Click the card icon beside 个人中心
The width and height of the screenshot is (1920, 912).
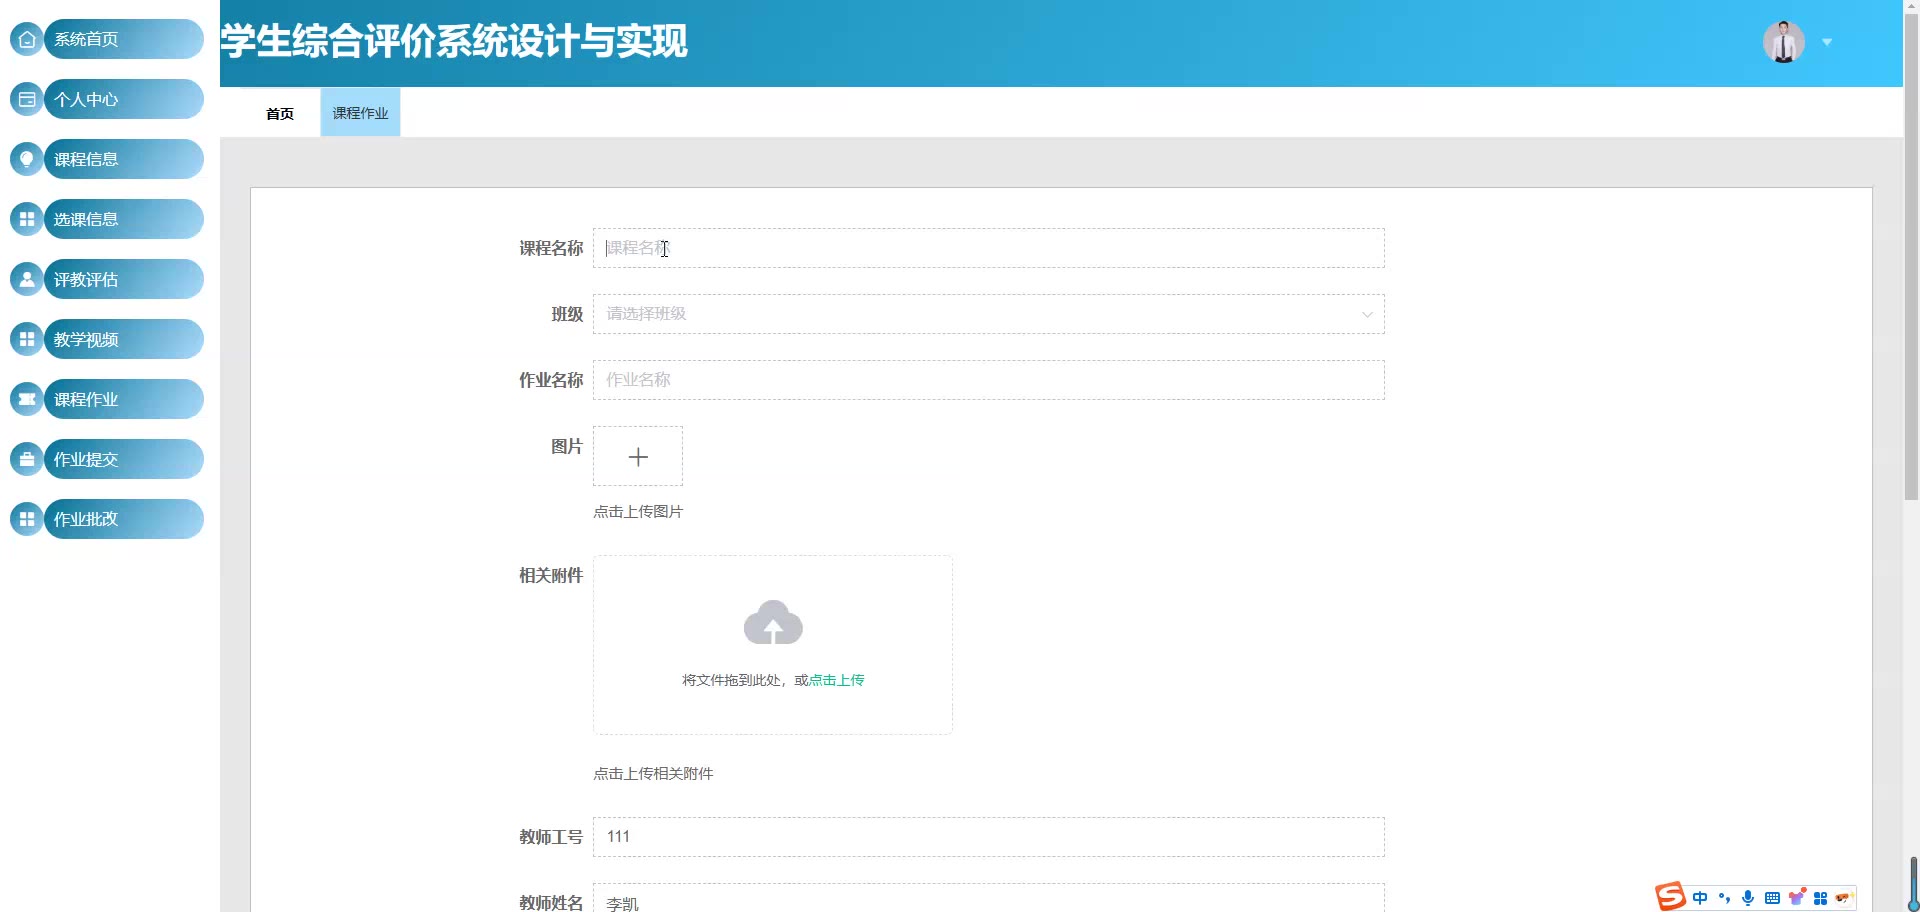click(x=27, y=99)
